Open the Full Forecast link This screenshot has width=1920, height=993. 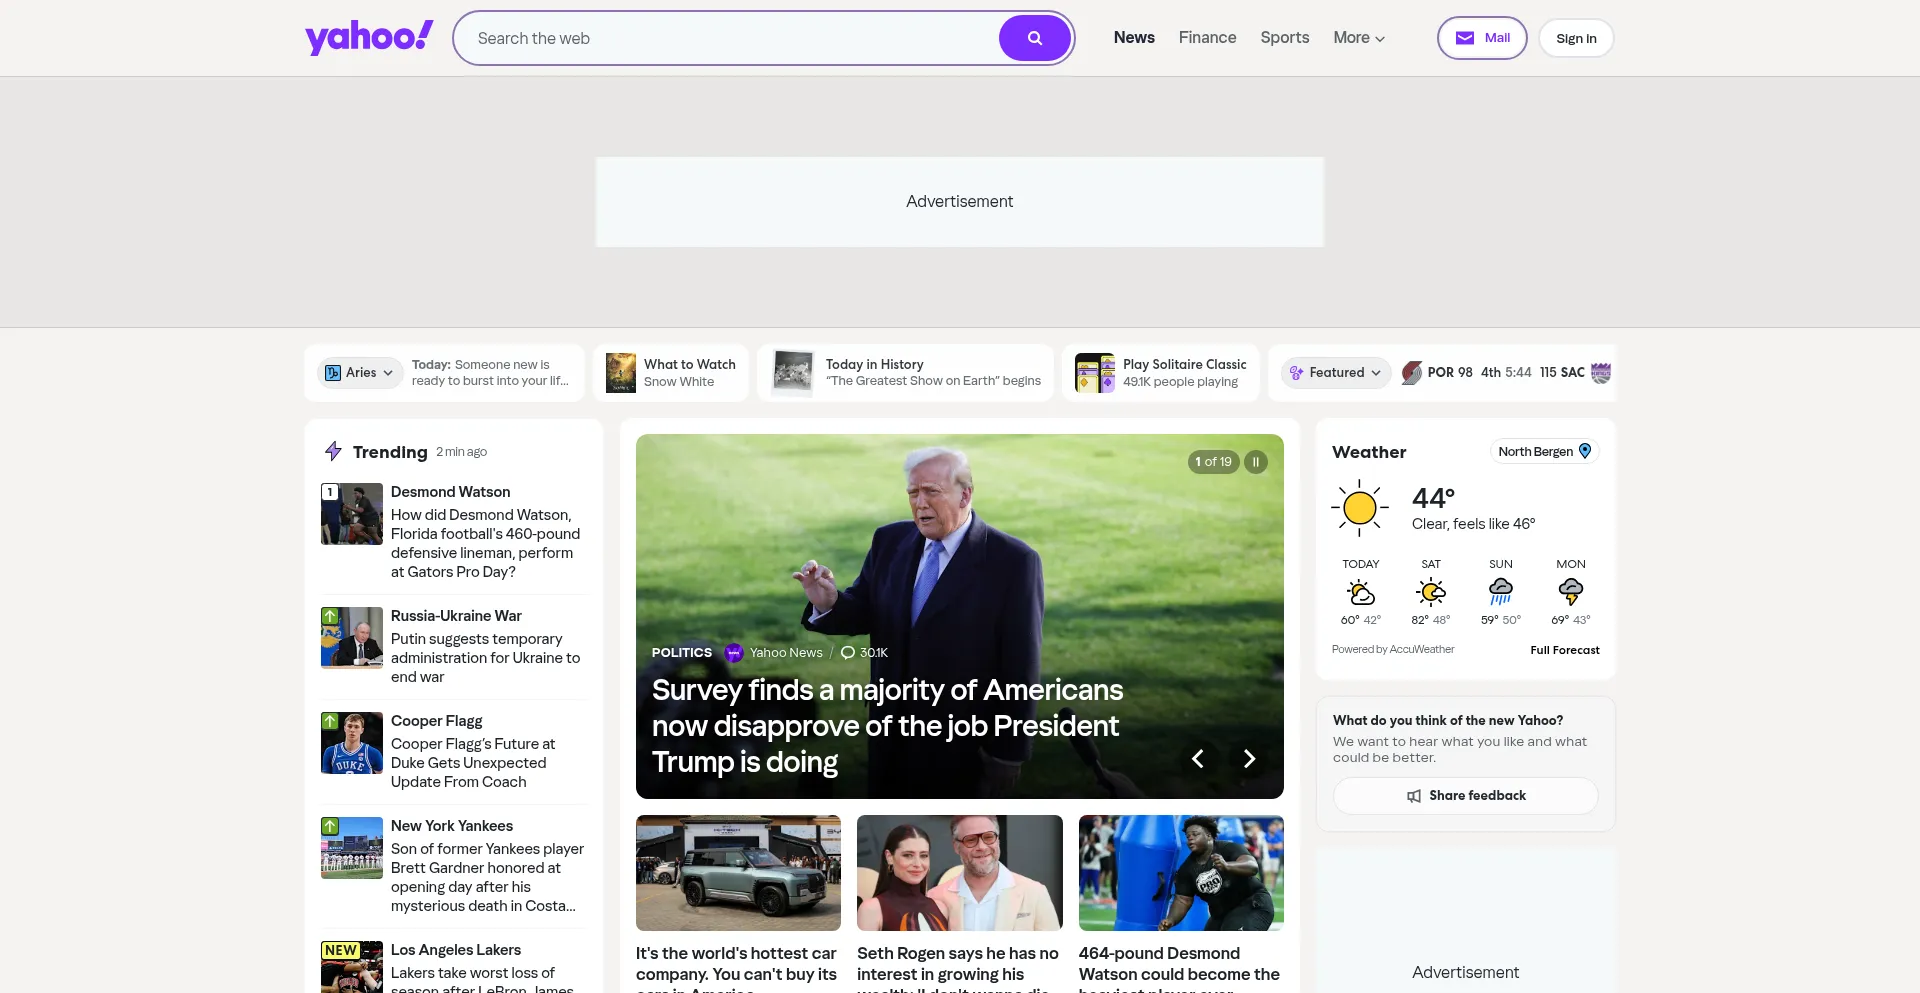tap(1565, 650)
